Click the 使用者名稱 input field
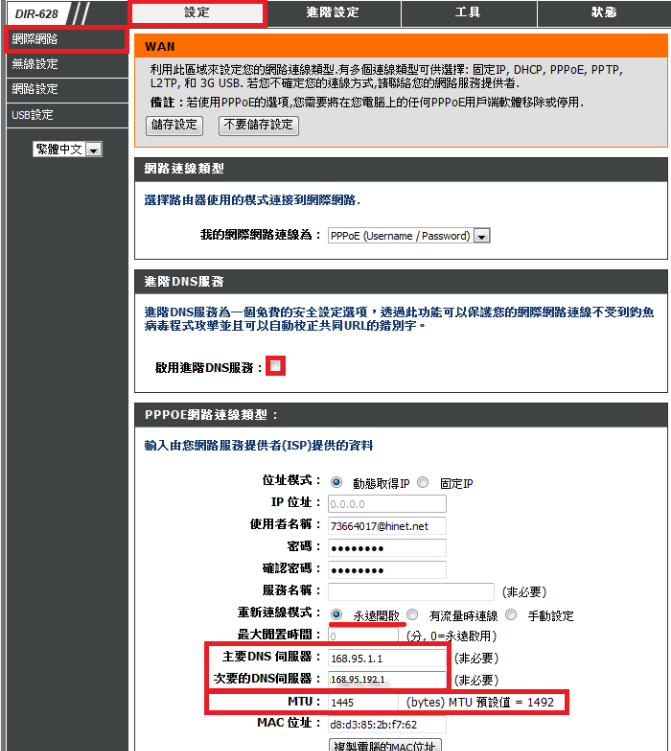 pyautogui.click(x=386, y=525)
